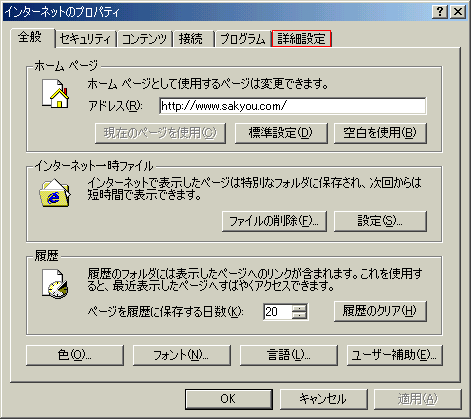Increase the history days with up arrow
The width and height of the screenshot is (471, 419).
point(299,308)
